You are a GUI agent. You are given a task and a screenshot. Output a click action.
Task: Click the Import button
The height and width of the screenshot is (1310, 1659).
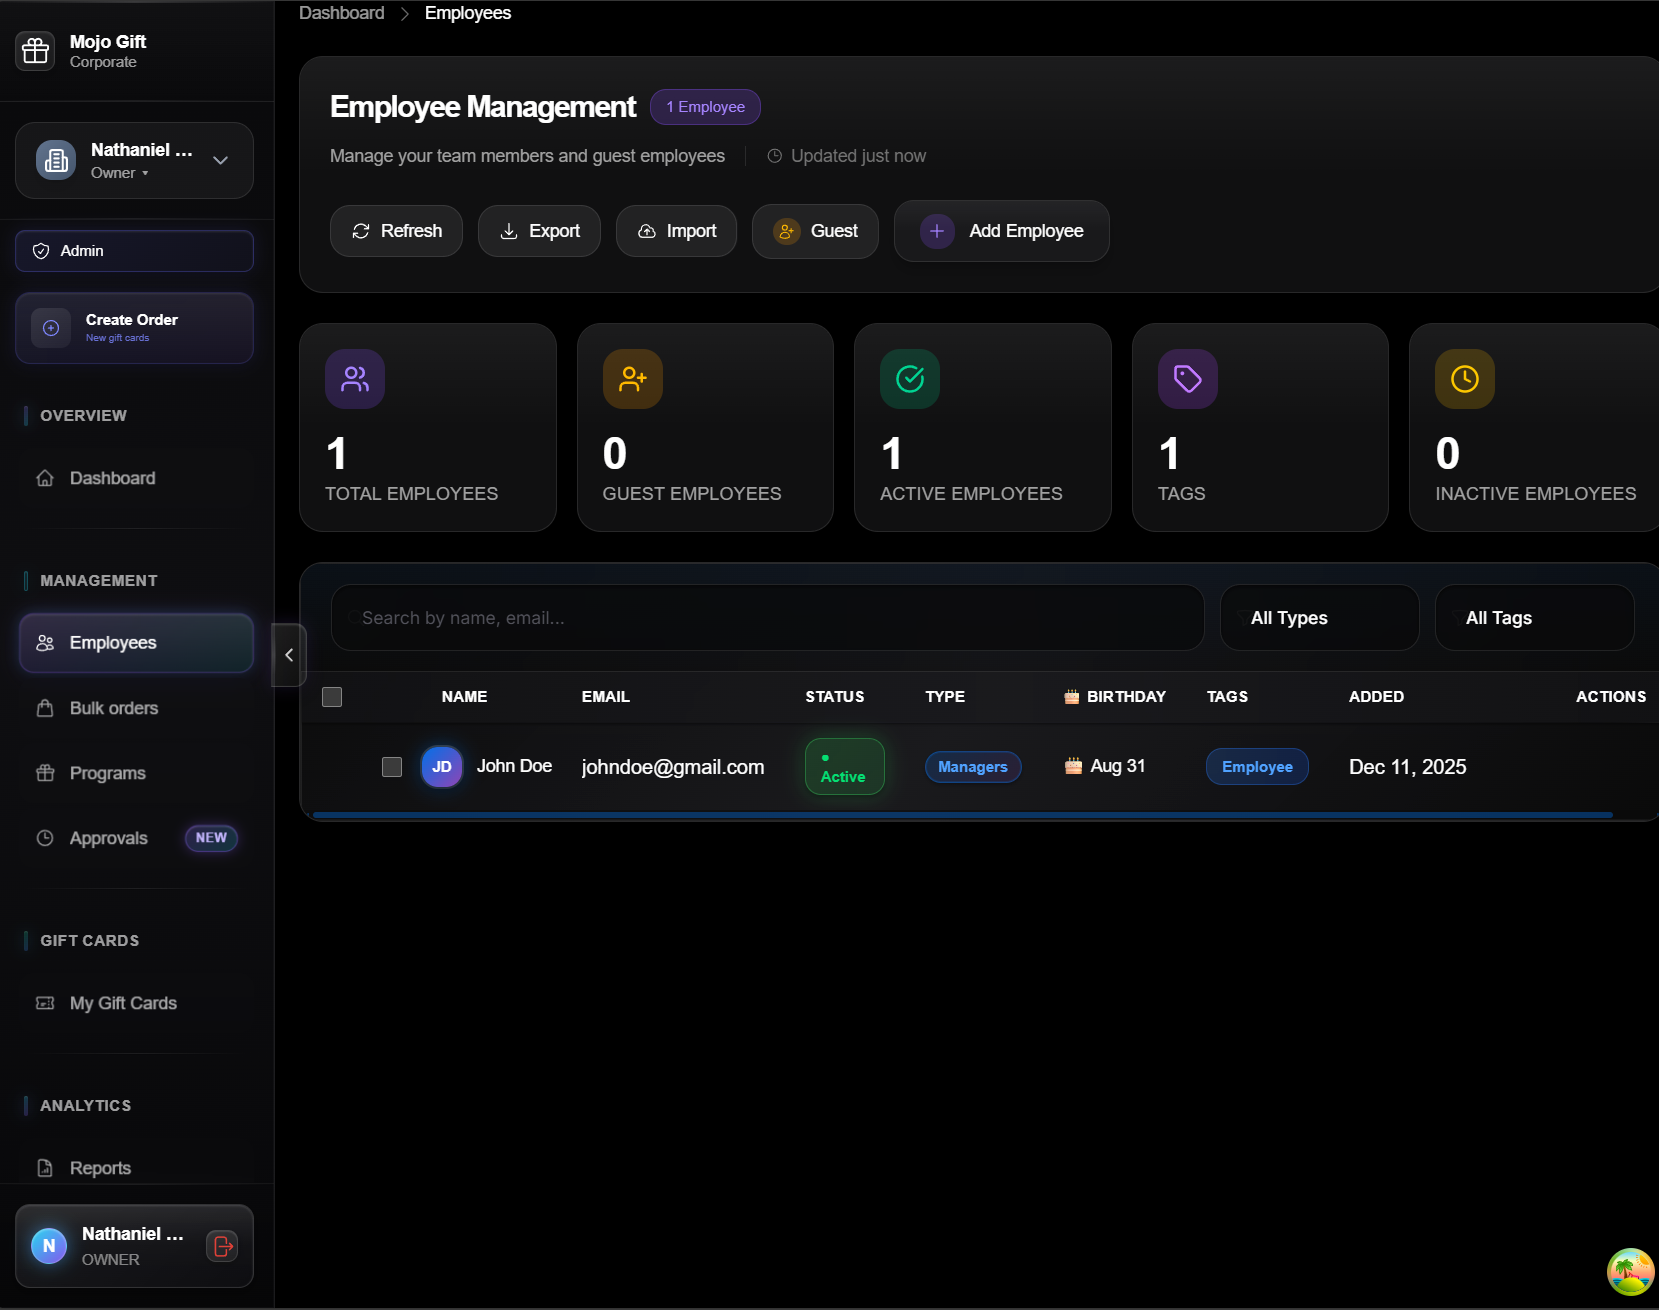click(676, 231)
